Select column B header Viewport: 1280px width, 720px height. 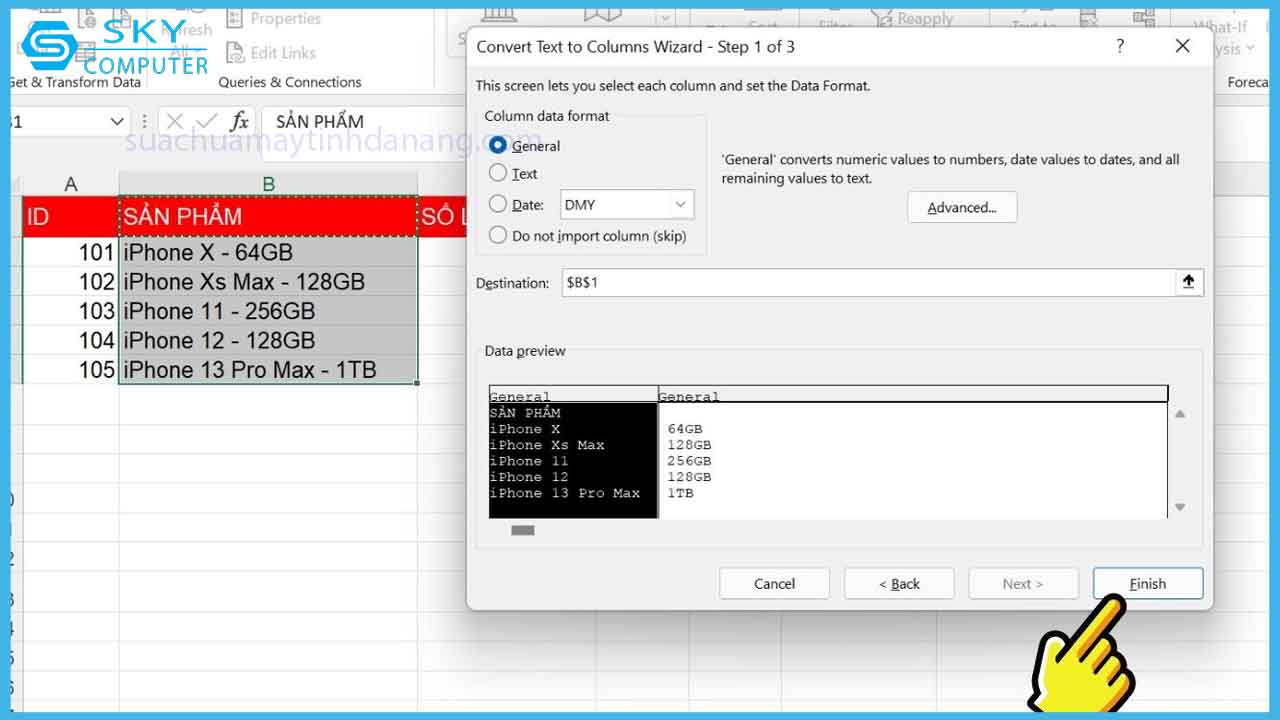point(268,184)
